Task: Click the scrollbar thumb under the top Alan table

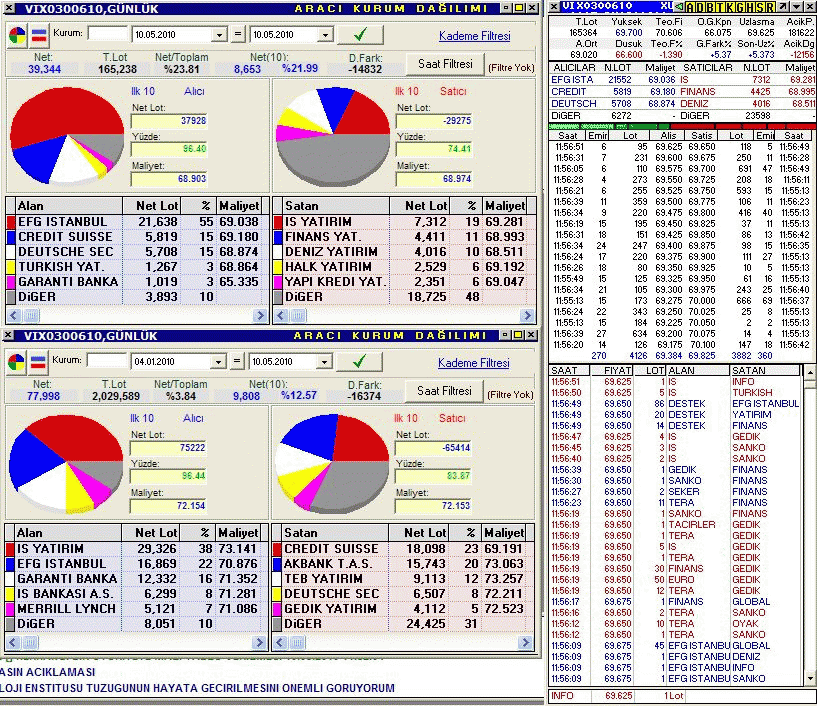Action: point(31,315)
